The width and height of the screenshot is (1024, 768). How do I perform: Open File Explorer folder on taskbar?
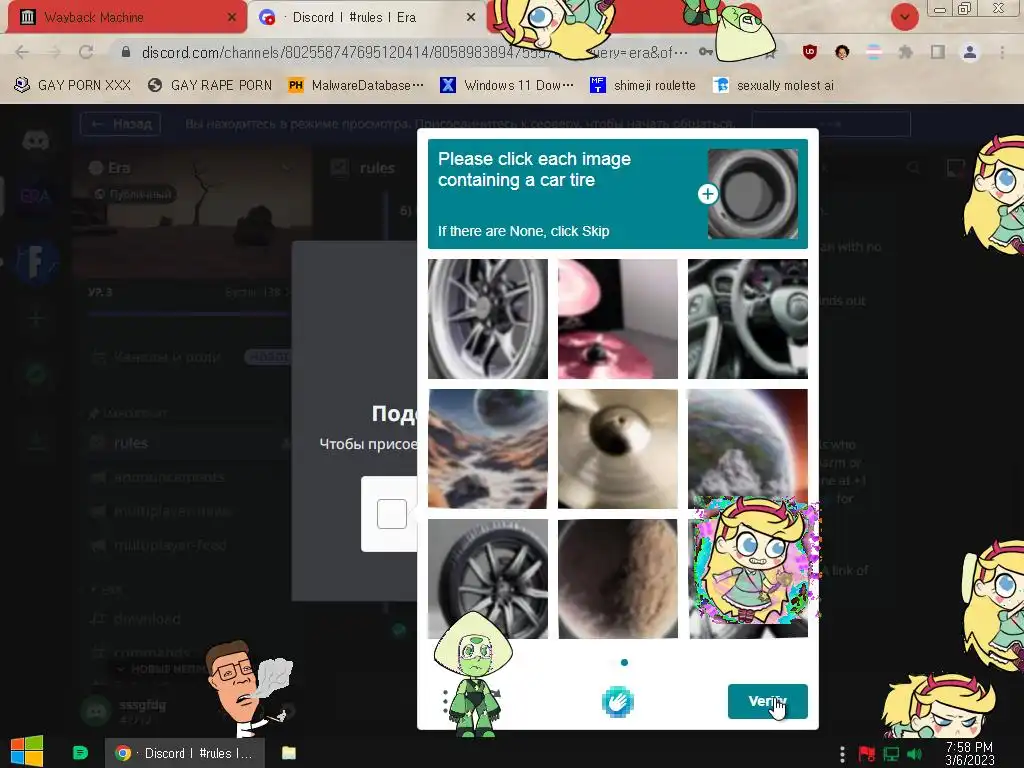(289, 753)
